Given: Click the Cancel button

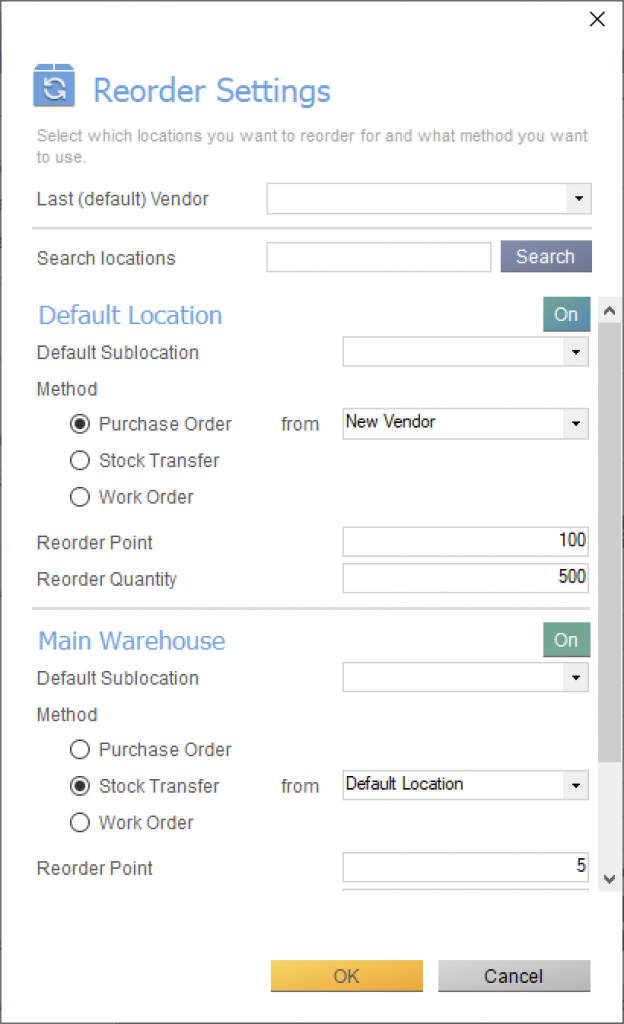Looking at the screenshot, I should click(x=514, y=976).
